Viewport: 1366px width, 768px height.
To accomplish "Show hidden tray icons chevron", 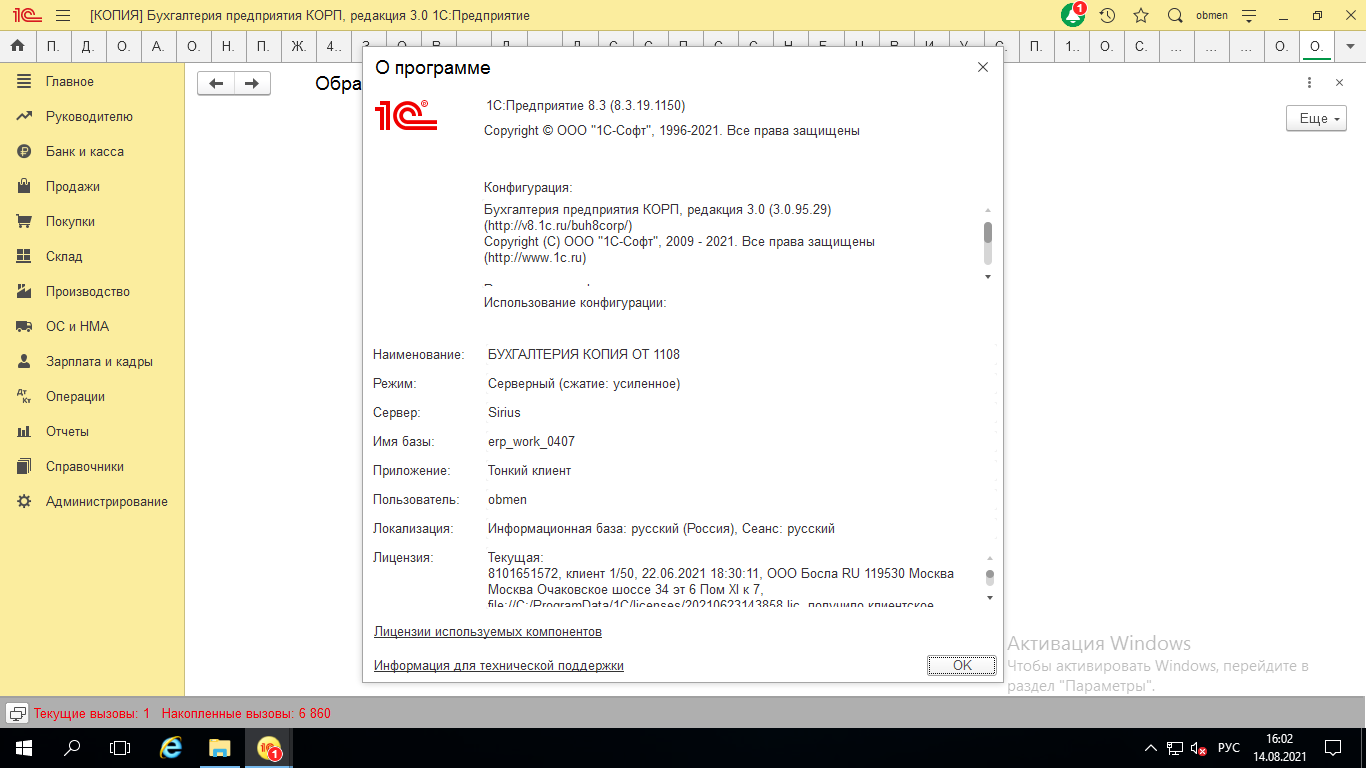I will (x=1151, y=748).
